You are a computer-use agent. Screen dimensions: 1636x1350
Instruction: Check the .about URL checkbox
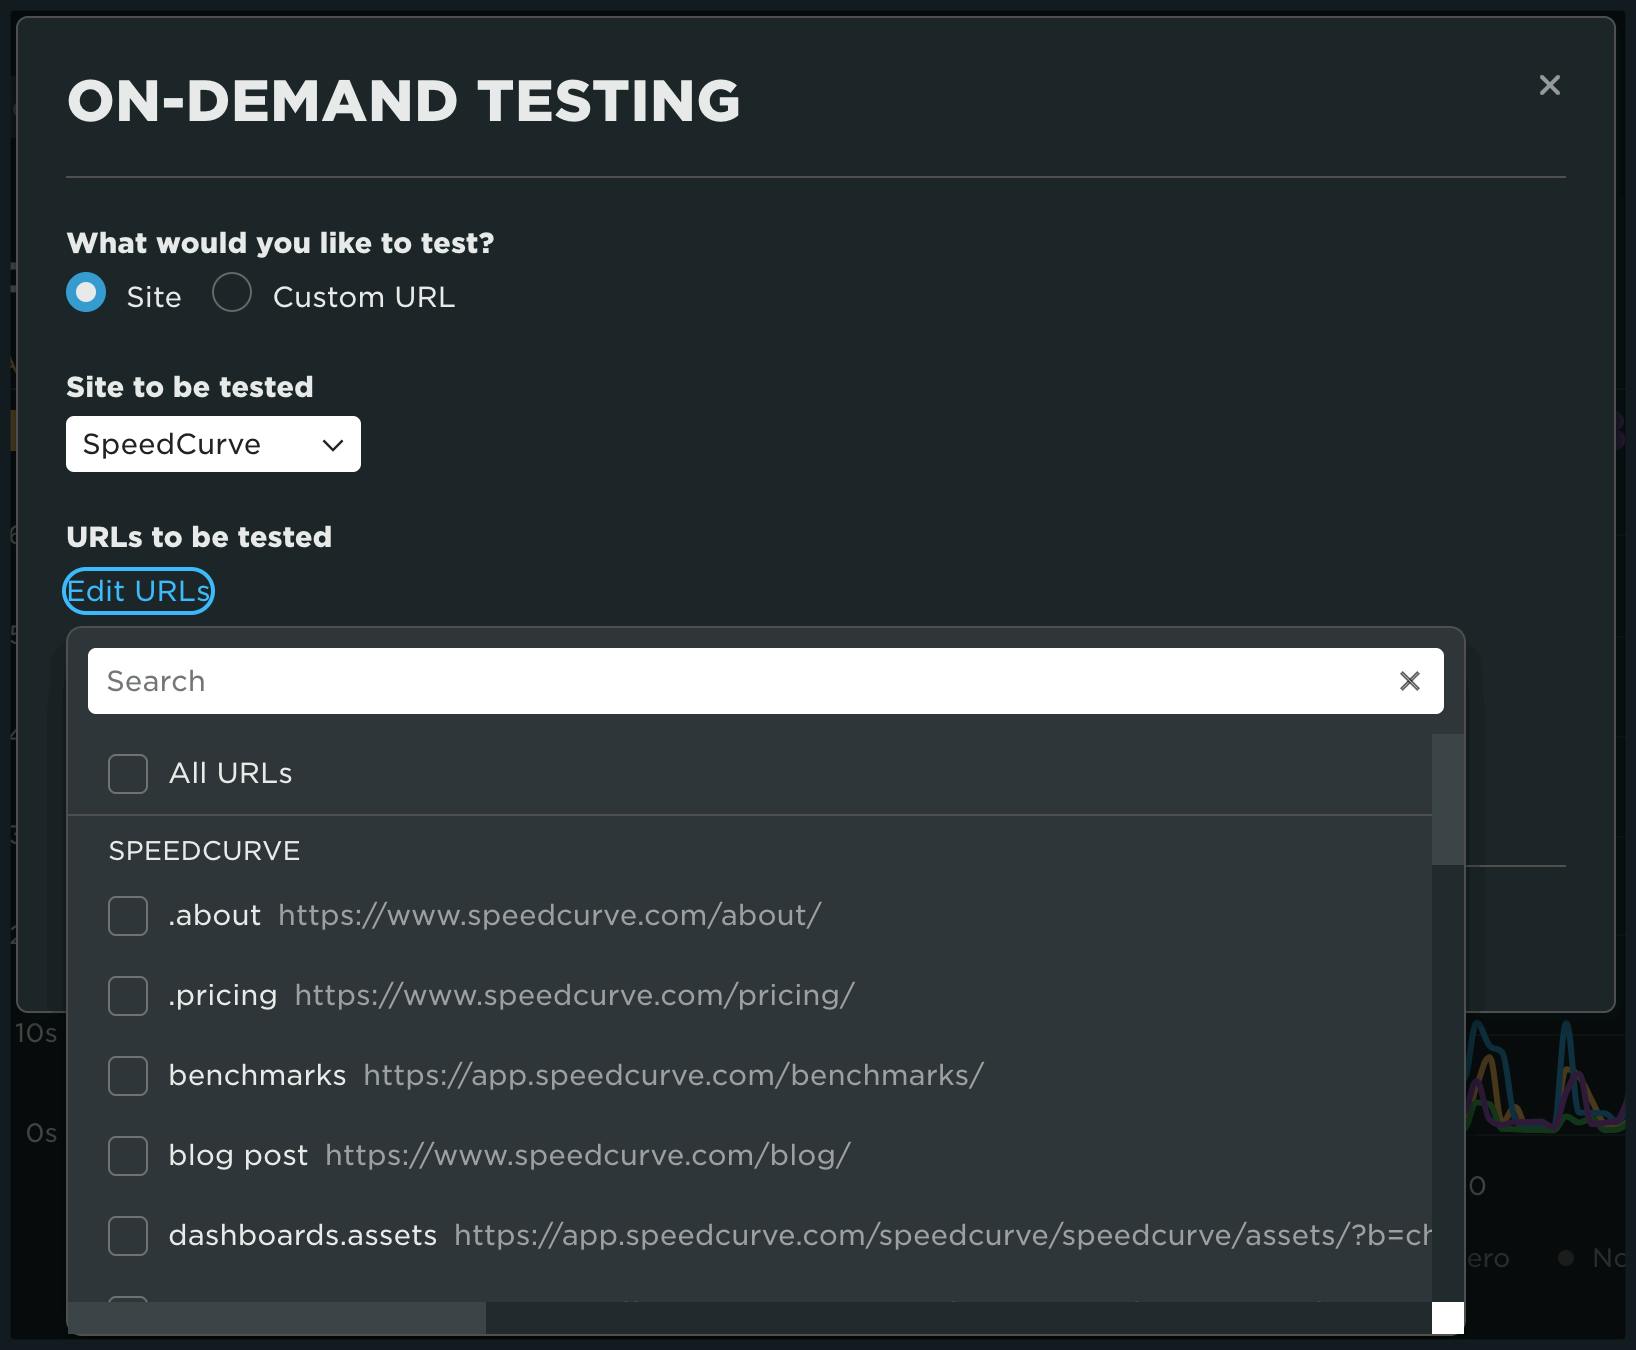[127, 915]
